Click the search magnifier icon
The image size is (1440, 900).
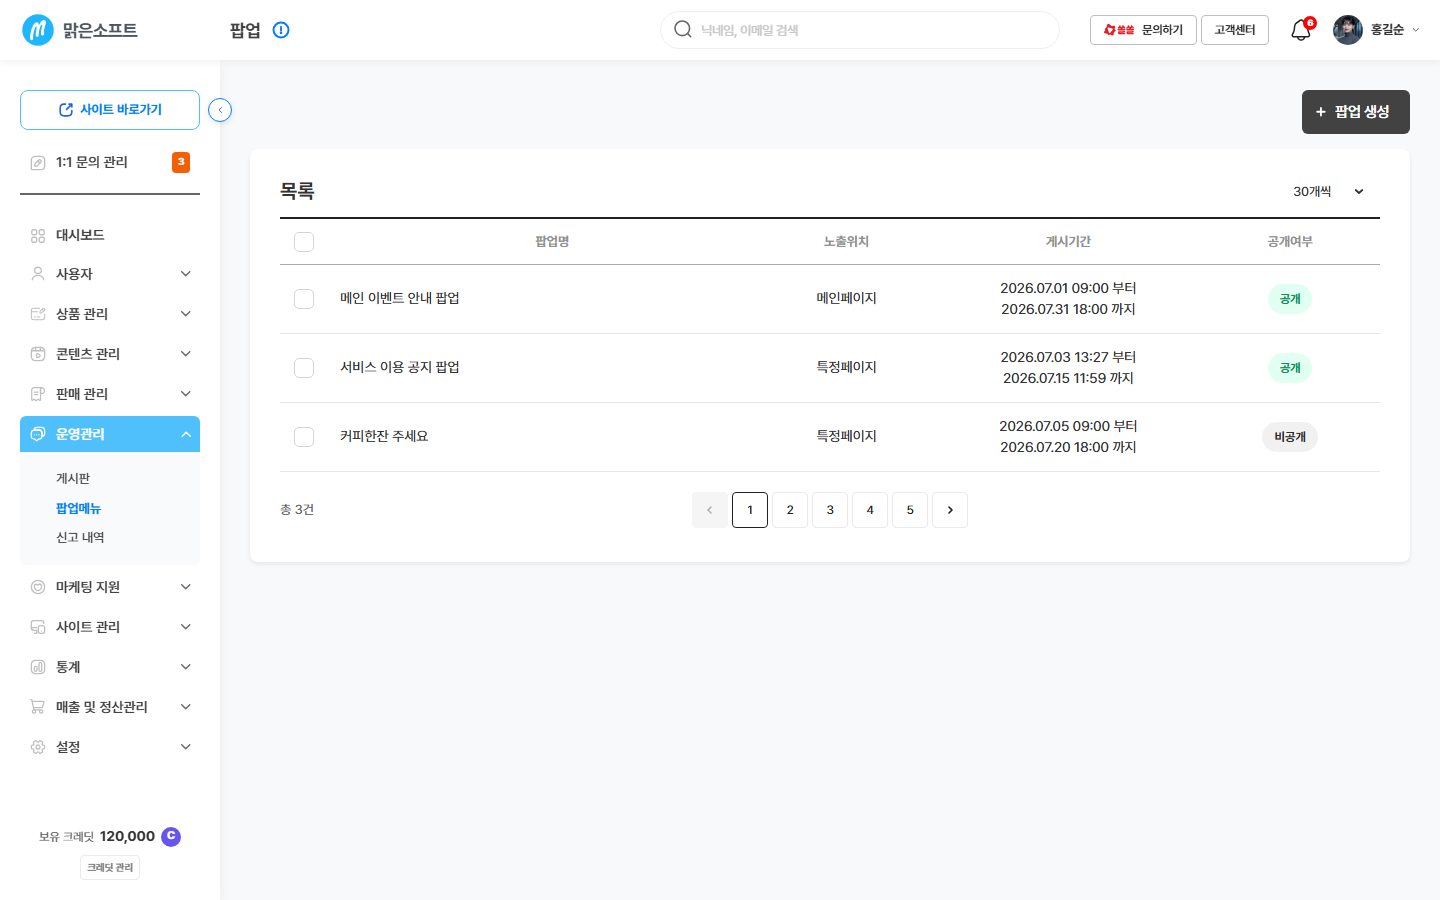pyautogui.click(x=683, y=29)
